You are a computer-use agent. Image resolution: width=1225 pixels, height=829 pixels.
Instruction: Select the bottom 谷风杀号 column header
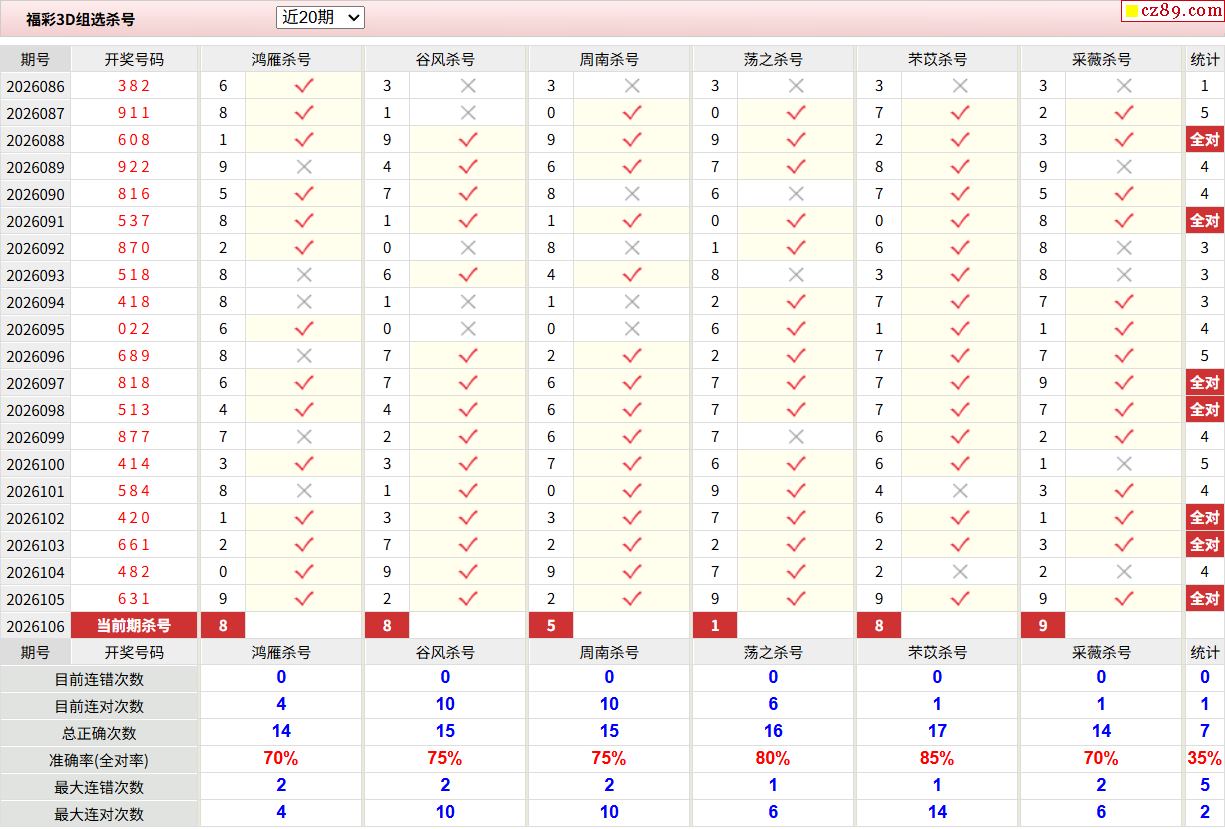pyautogui.click(x=445, y=652)
